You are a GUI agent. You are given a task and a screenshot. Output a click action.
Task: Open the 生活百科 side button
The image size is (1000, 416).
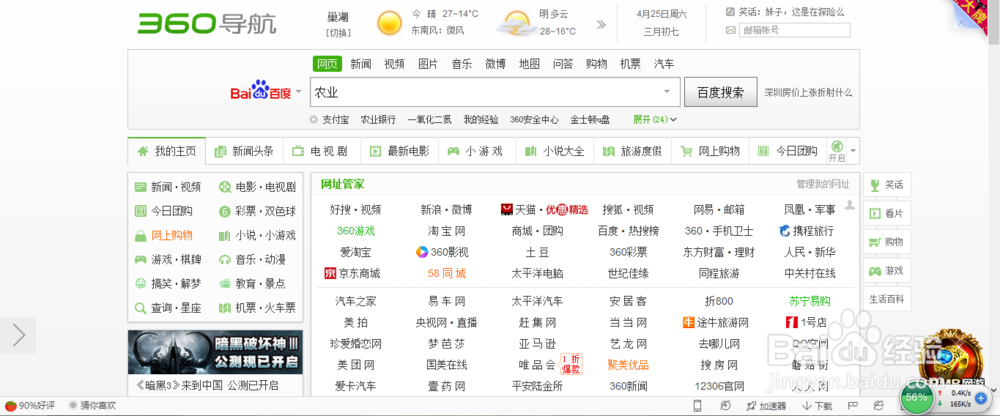[887, 299]
